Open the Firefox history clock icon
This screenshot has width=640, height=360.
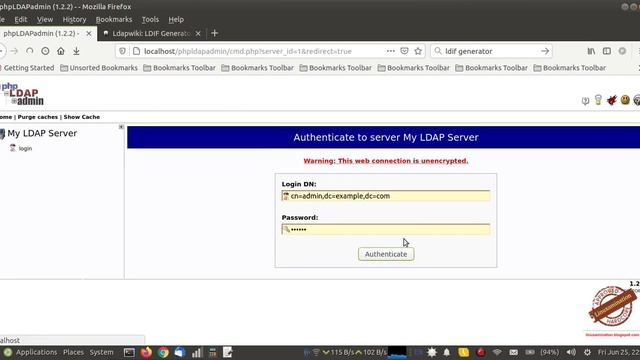pos(45,51)
